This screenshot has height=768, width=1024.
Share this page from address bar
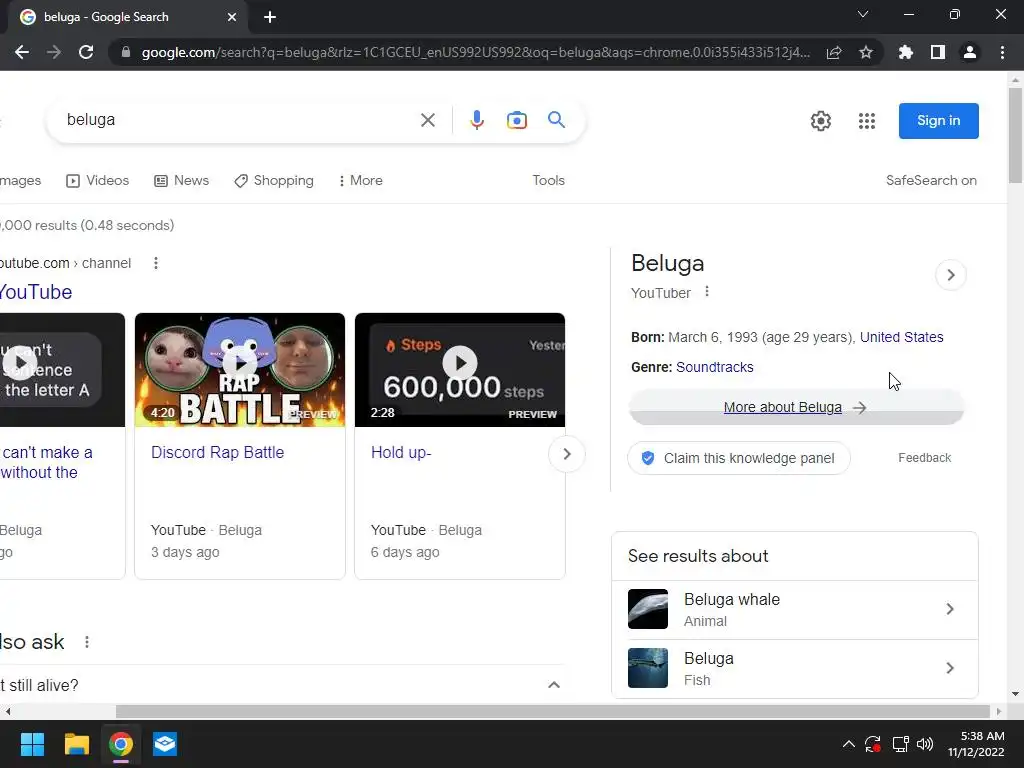coord(834,52)
